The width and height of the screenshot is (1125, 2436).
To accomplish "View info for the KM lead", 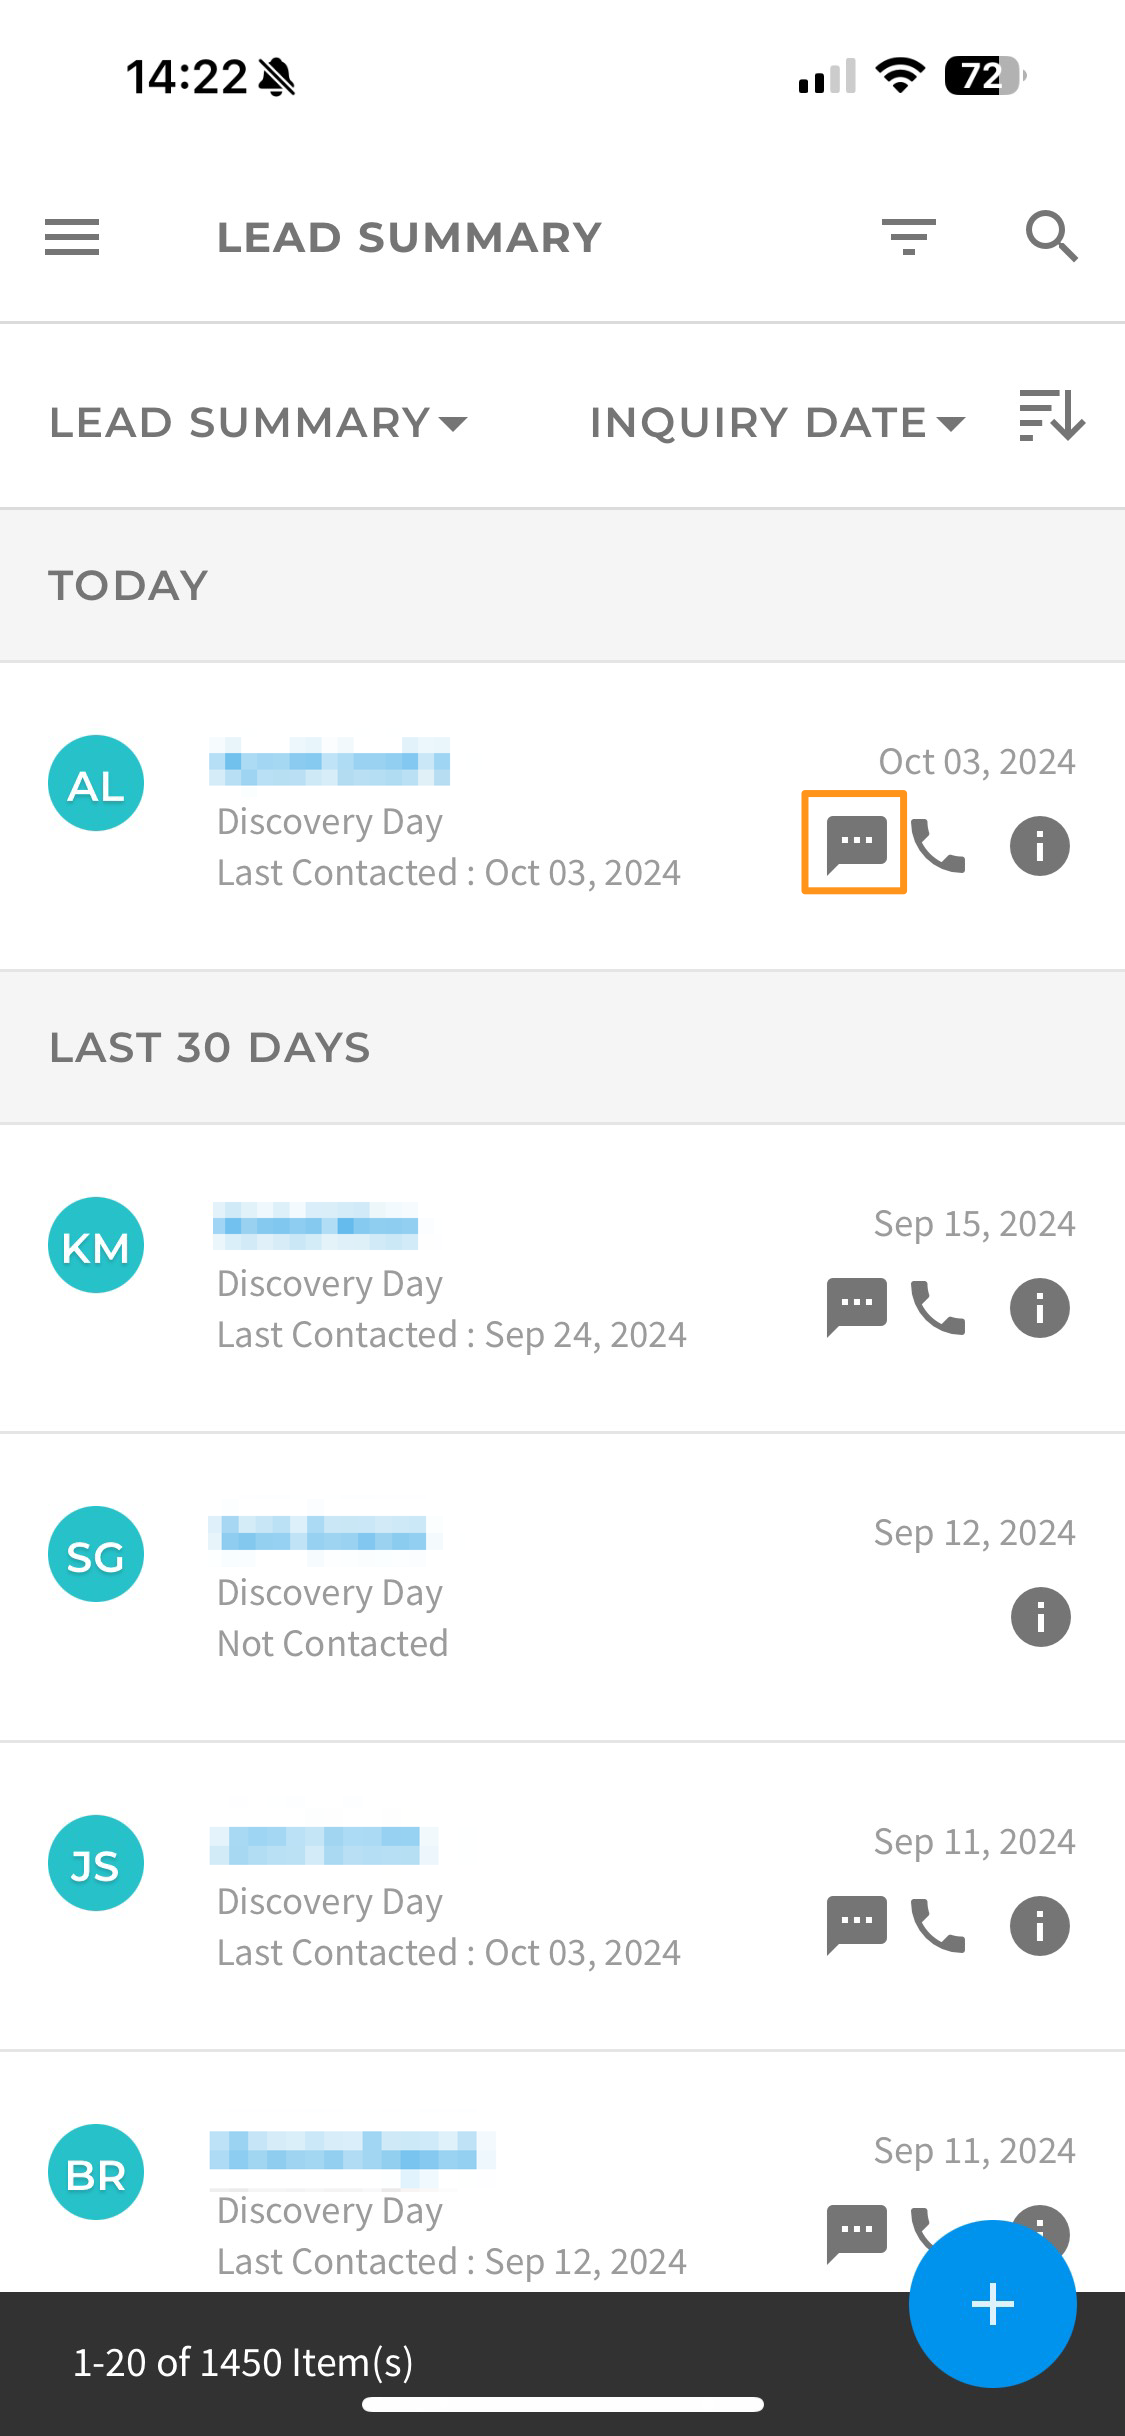I will point(1040,1308).
